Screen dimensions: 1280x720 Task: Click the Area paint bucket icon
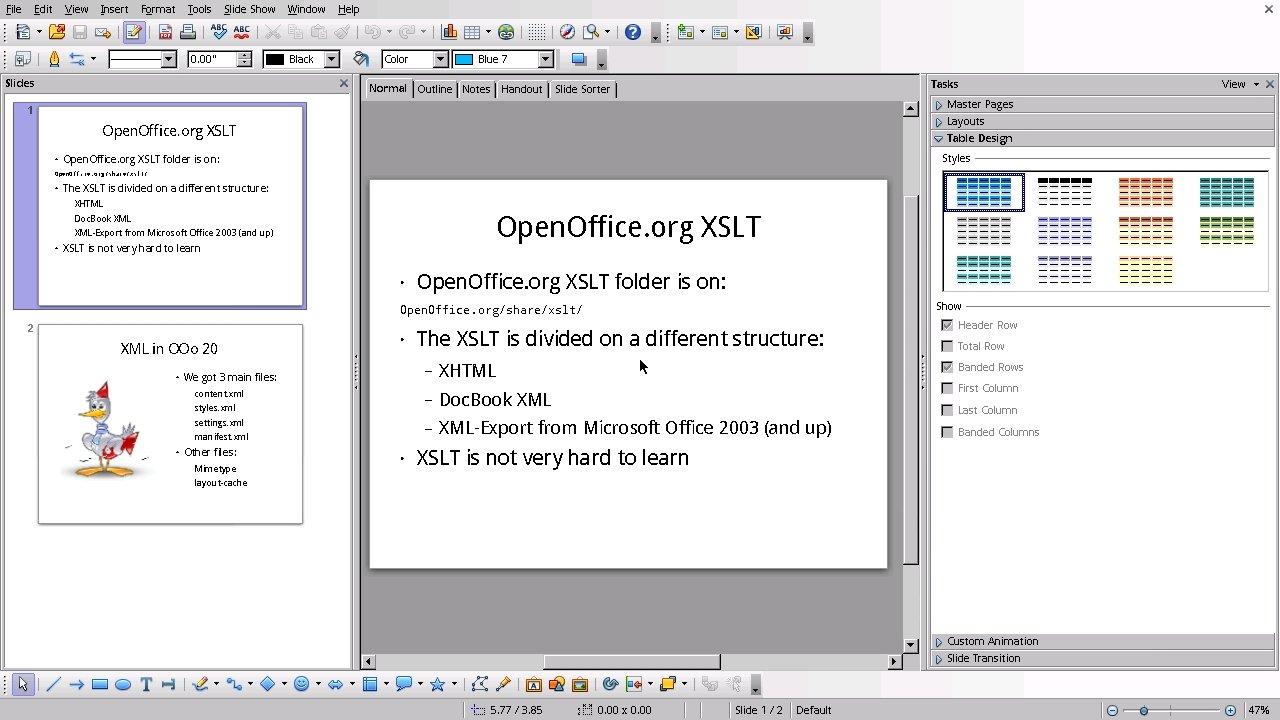[x=361, y=59]
